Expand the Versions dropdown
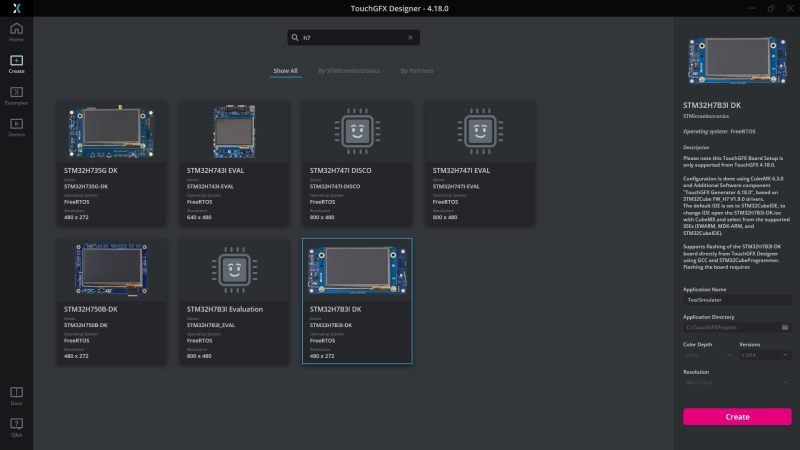 764,355
